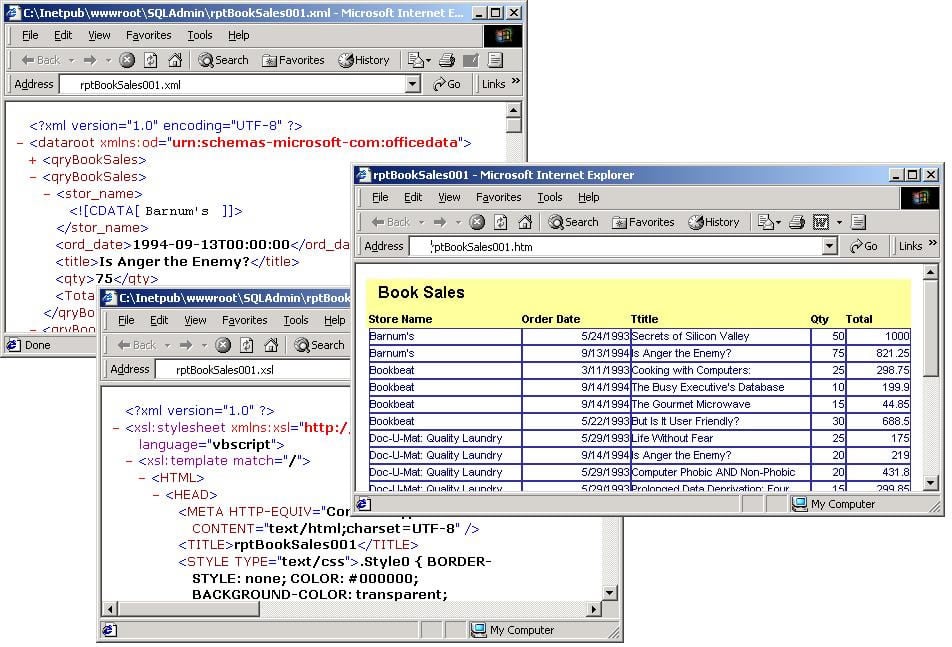Open View menu in htm window
This screenshot has width=952, height=647.
pos(449,197)
